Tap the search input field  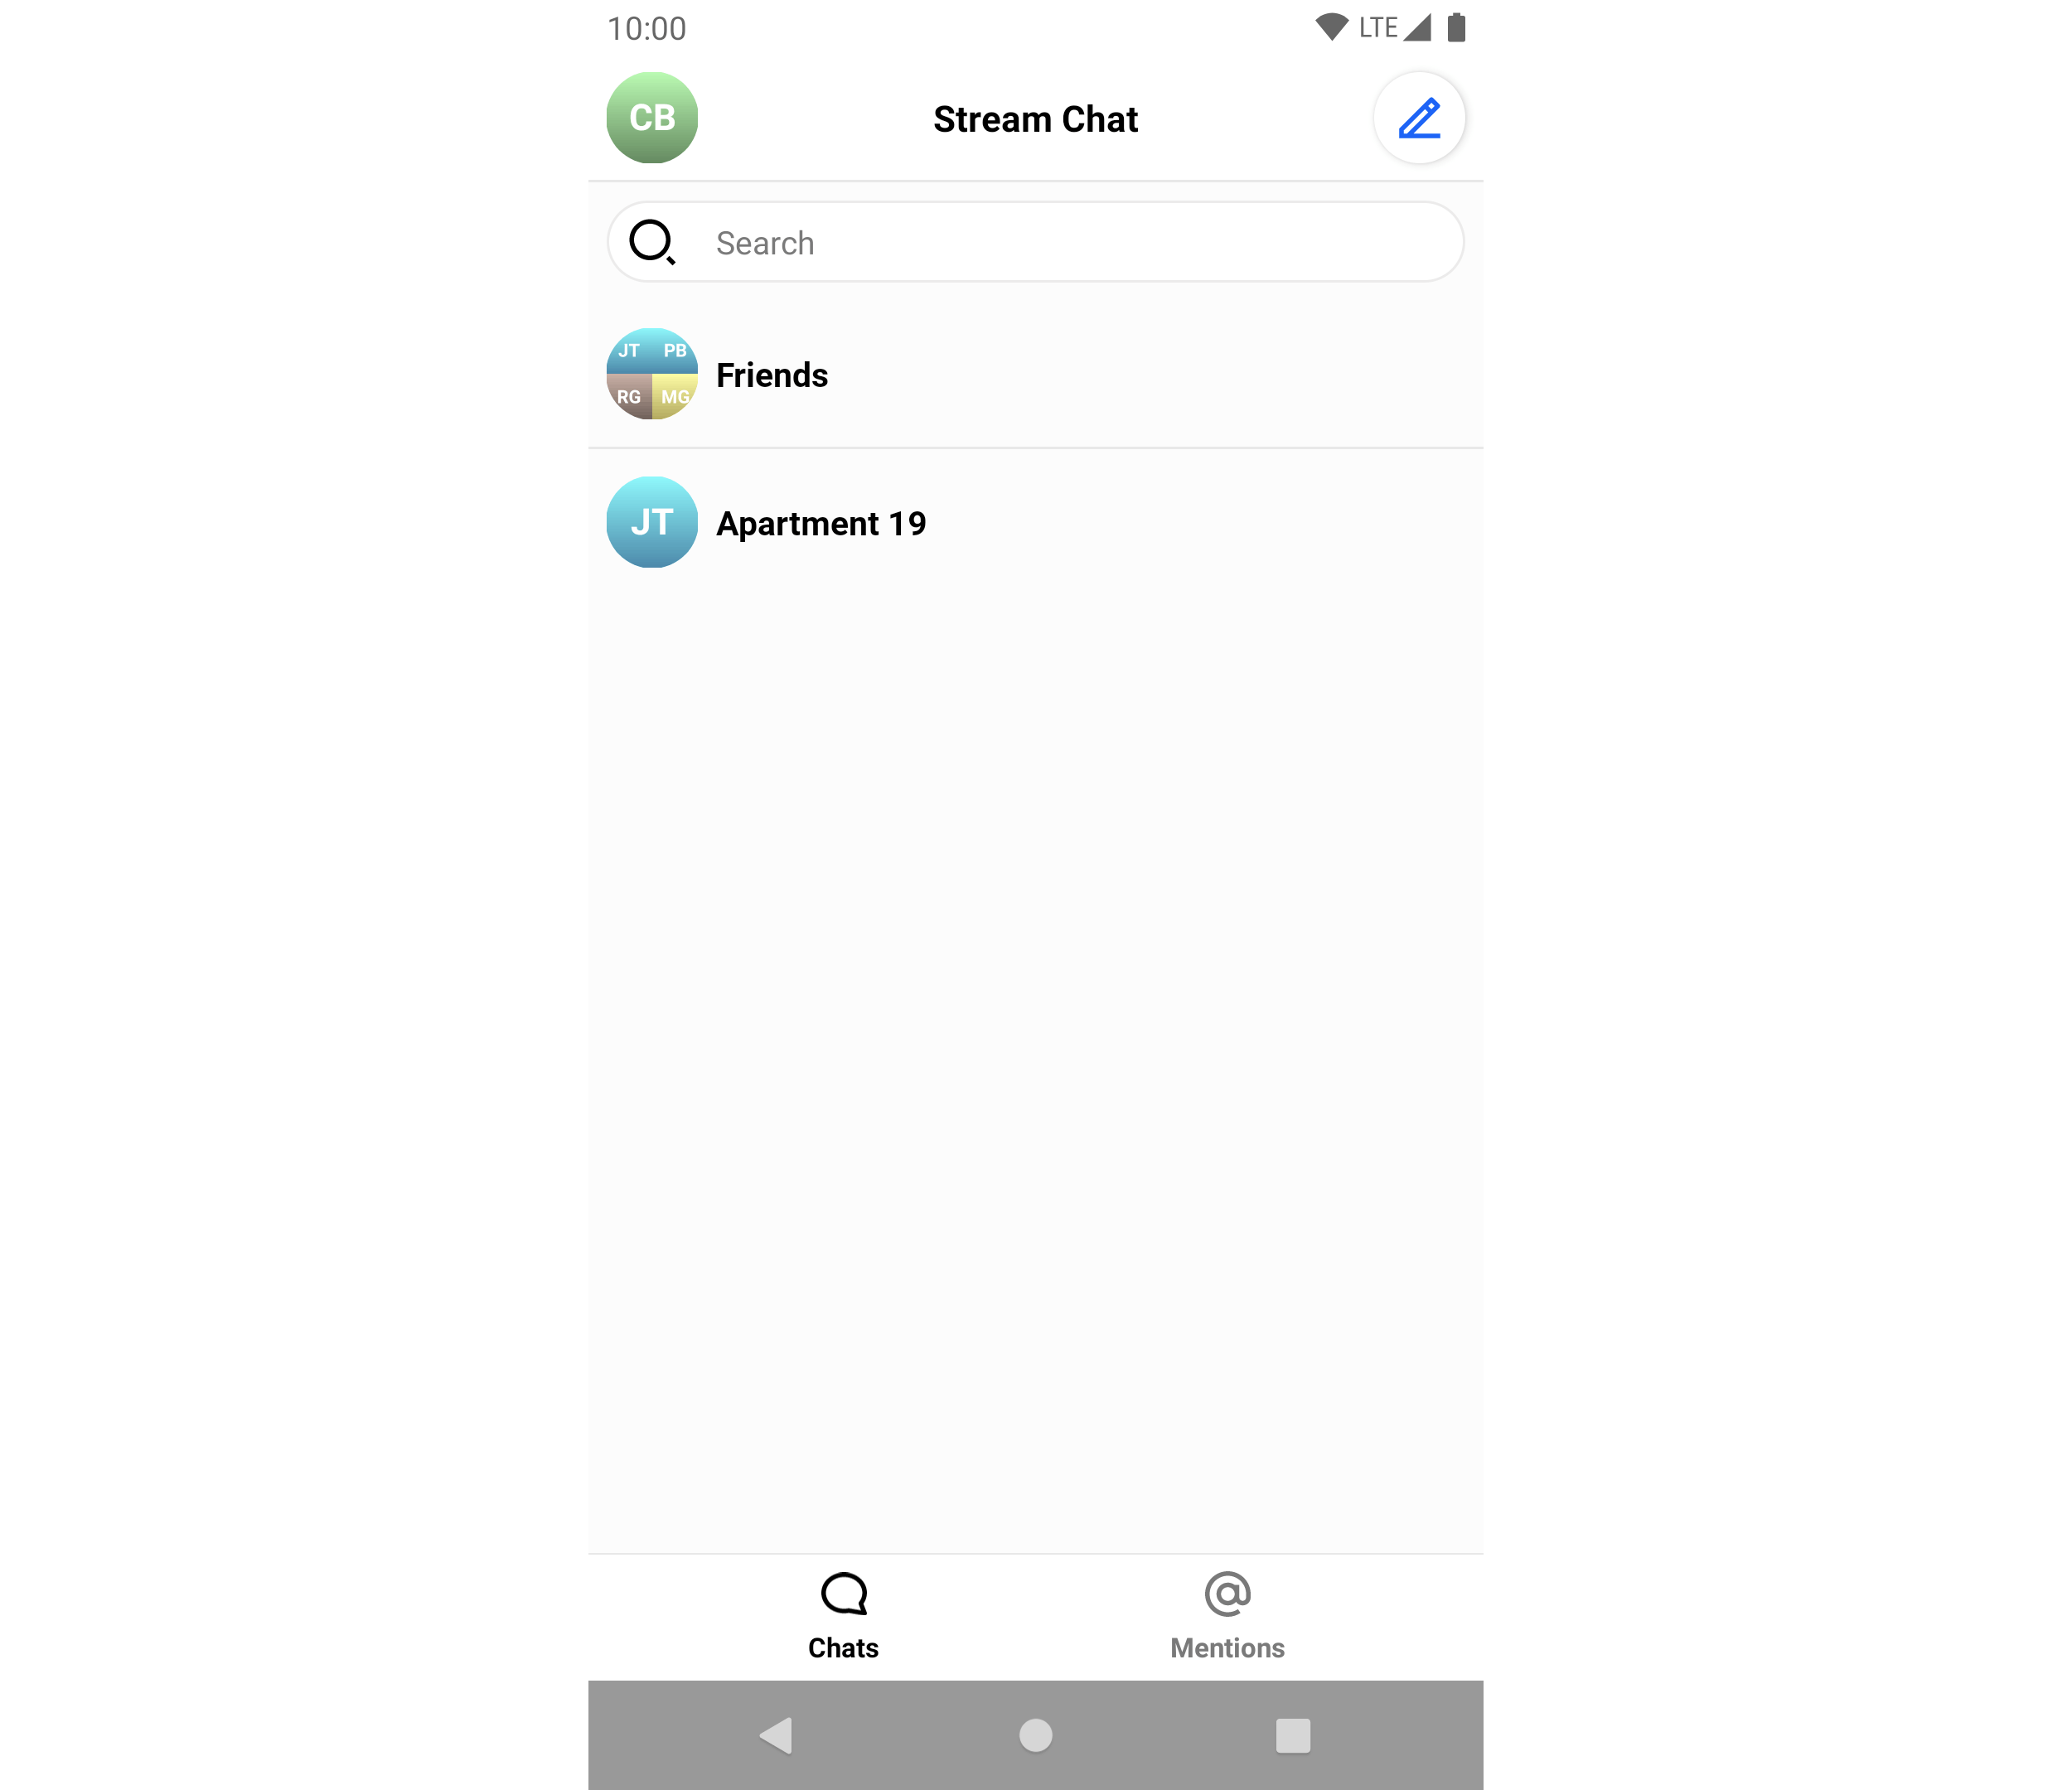[1036, 241]
